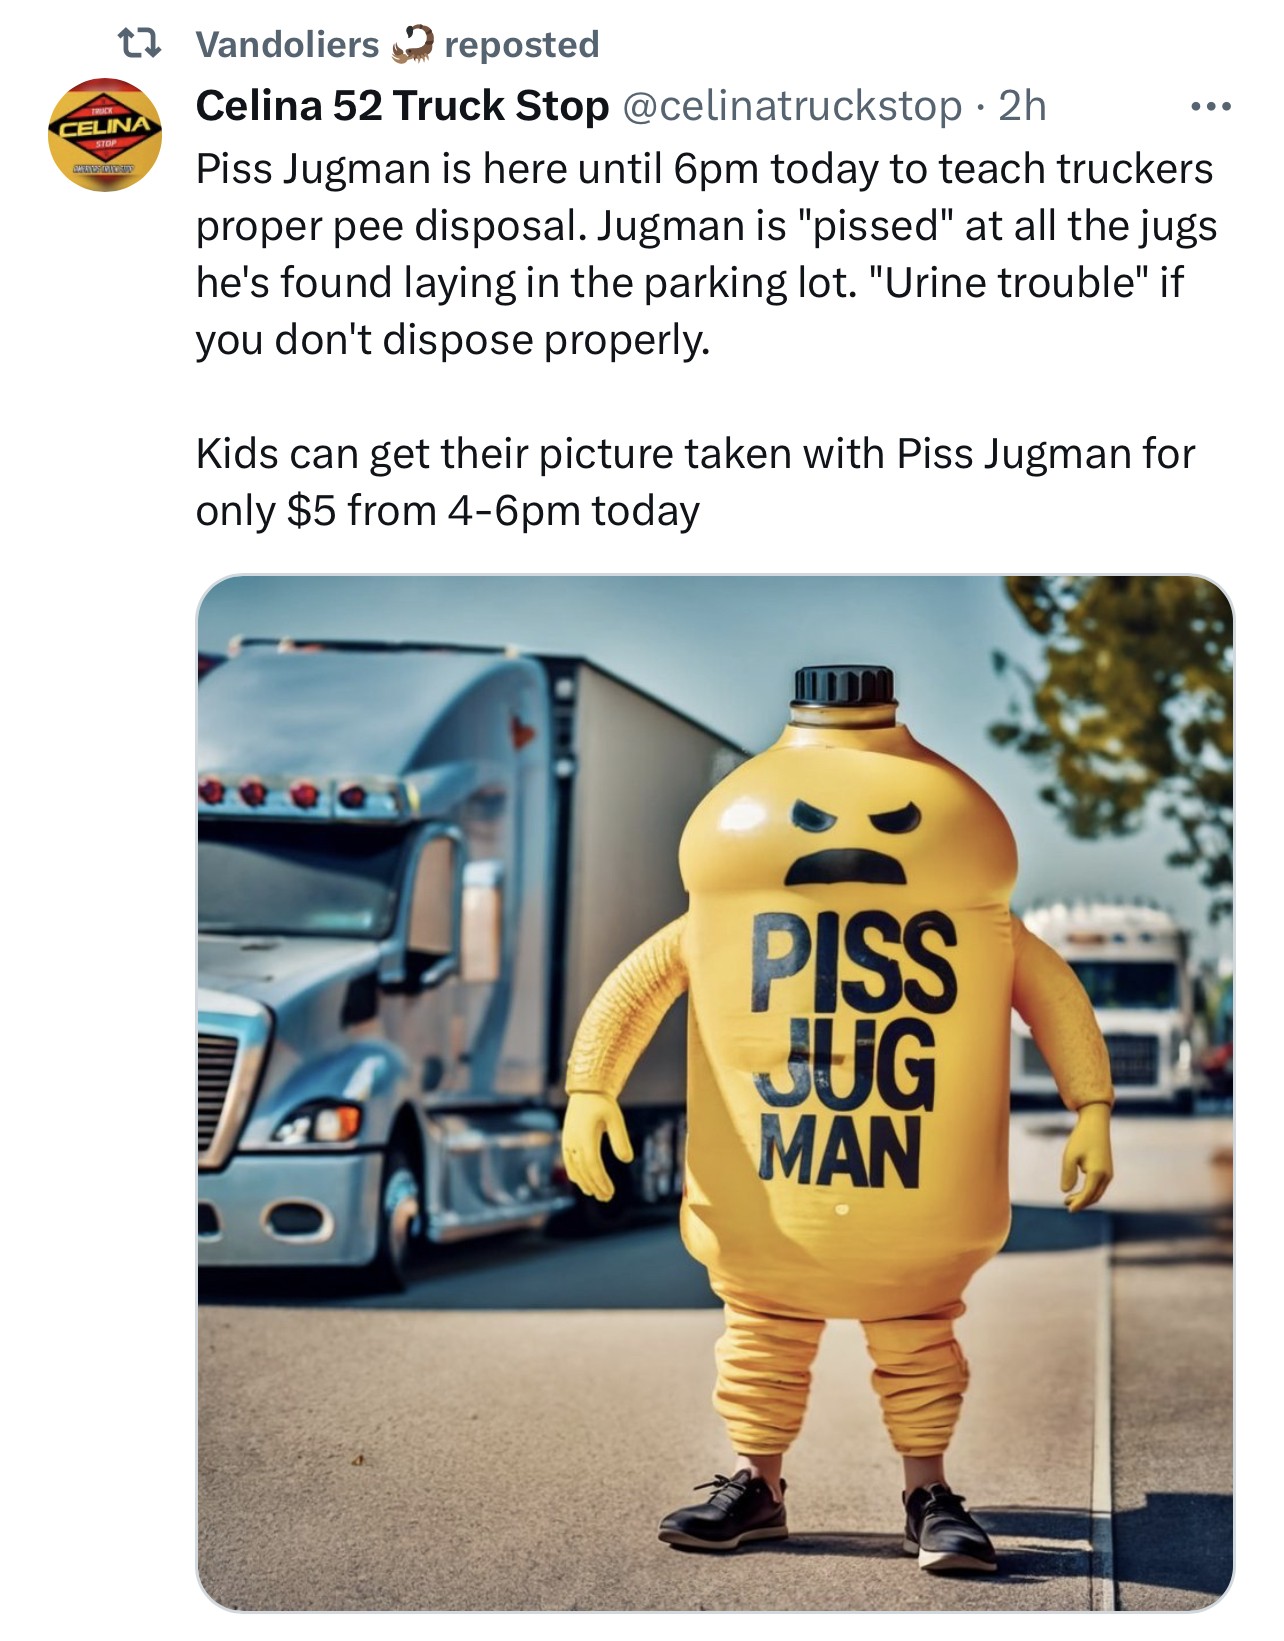Click the scorpion emoji beside Vandoliers

pos(411,44)
